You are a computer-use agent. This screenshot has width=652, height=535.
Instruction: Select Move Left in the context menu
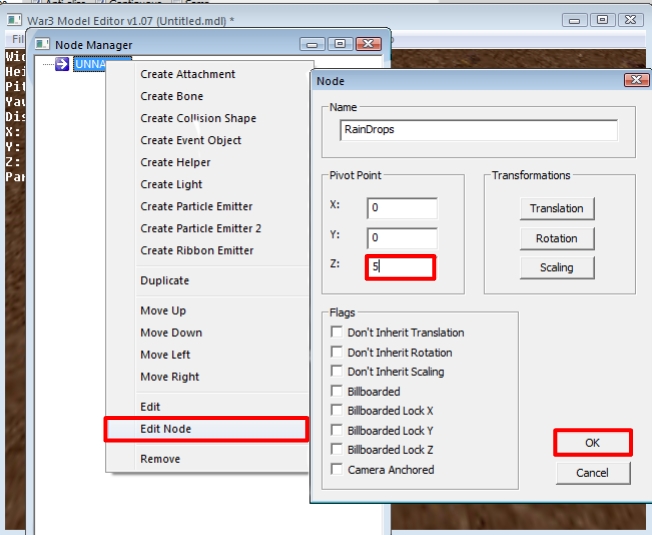pyautogui.click(x=165, y=355)
